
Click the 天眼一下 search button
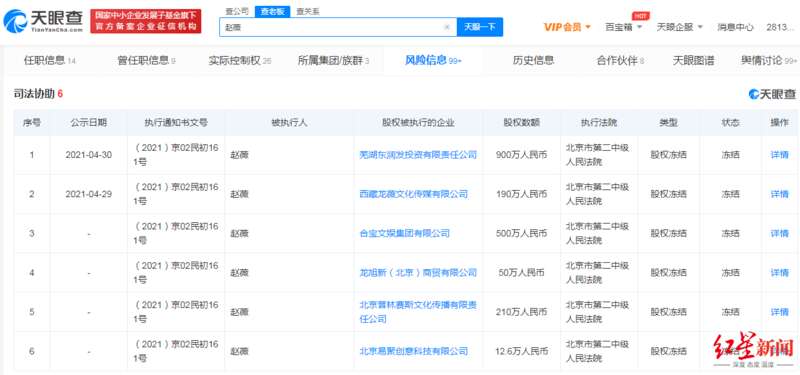click(x=480, y=27)
